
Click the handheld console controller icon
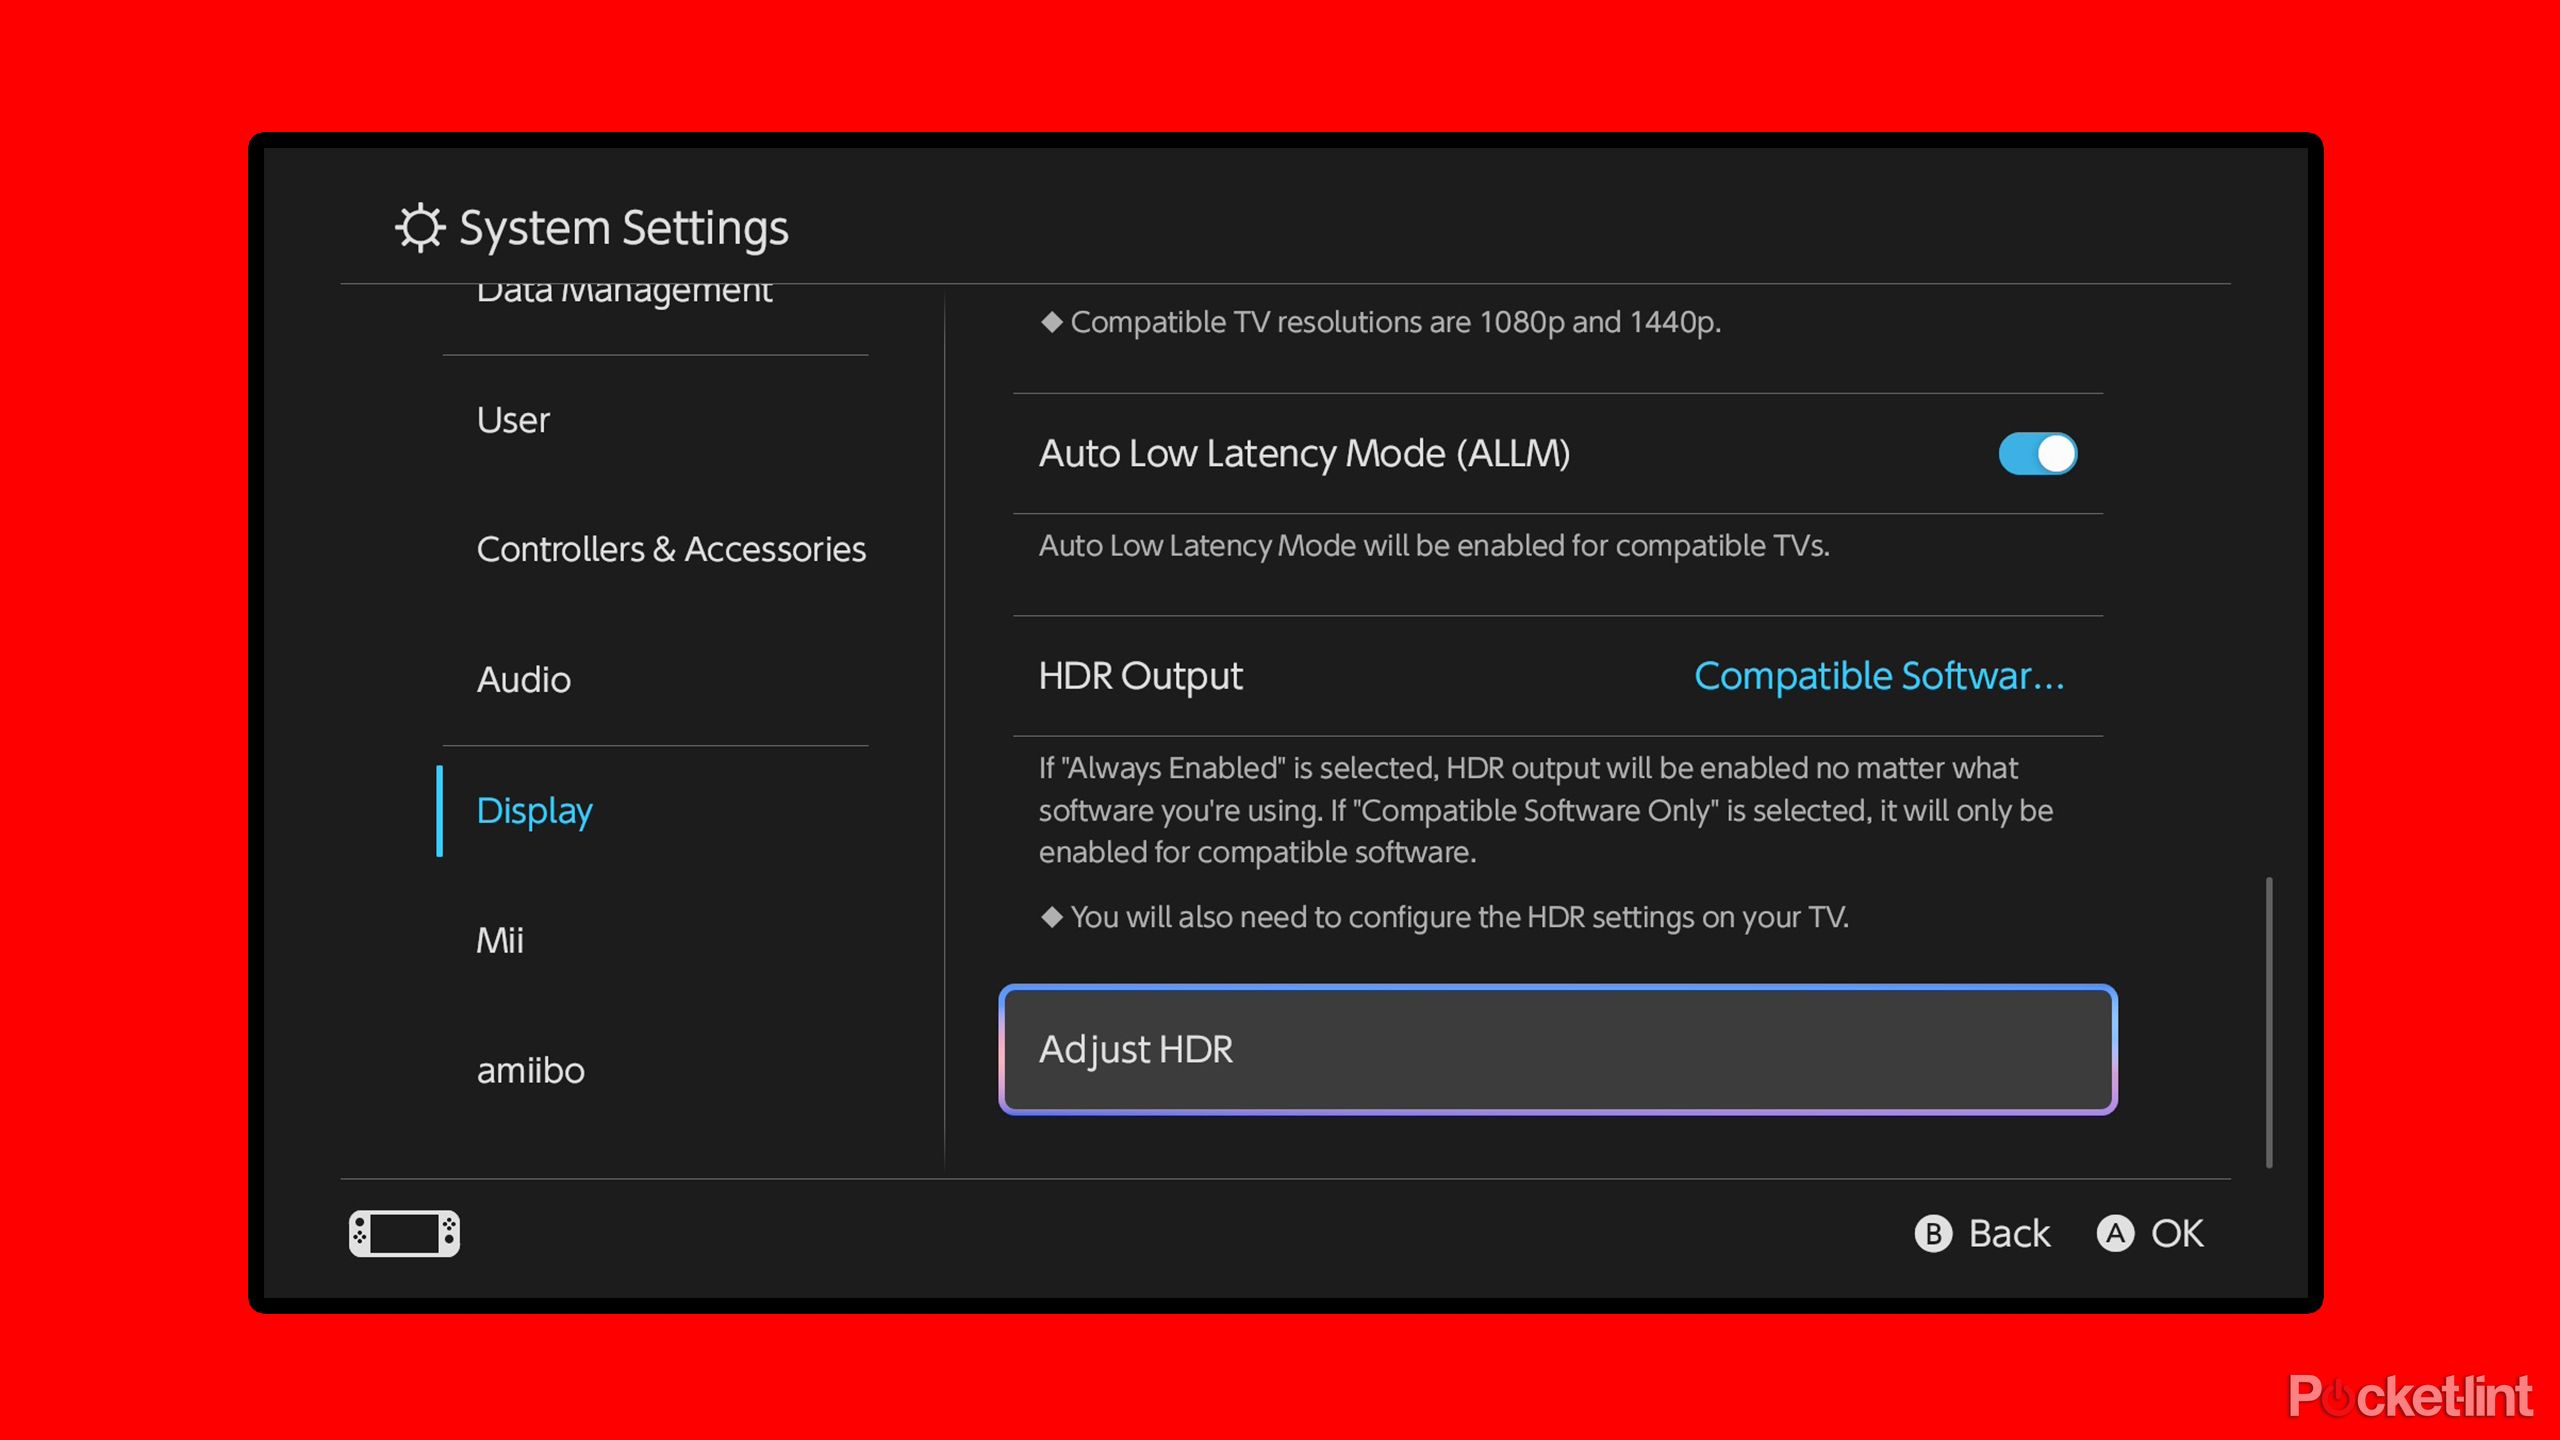point(404,1233)
